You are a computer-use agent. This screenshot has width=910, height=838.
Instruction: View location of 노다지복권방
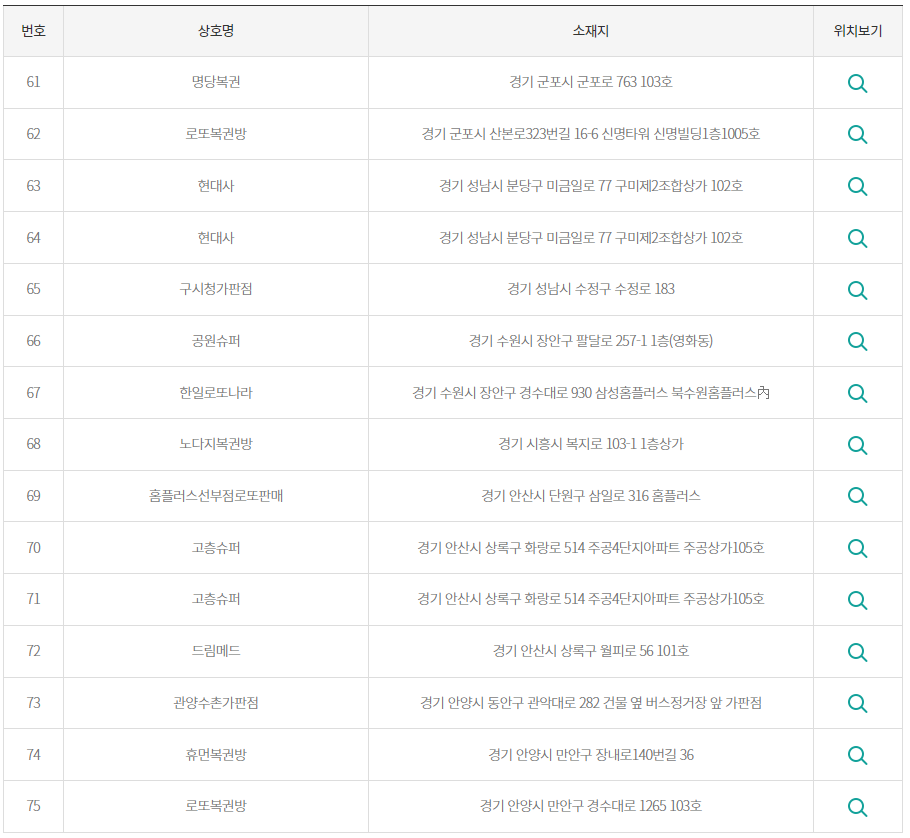[857, 445]
